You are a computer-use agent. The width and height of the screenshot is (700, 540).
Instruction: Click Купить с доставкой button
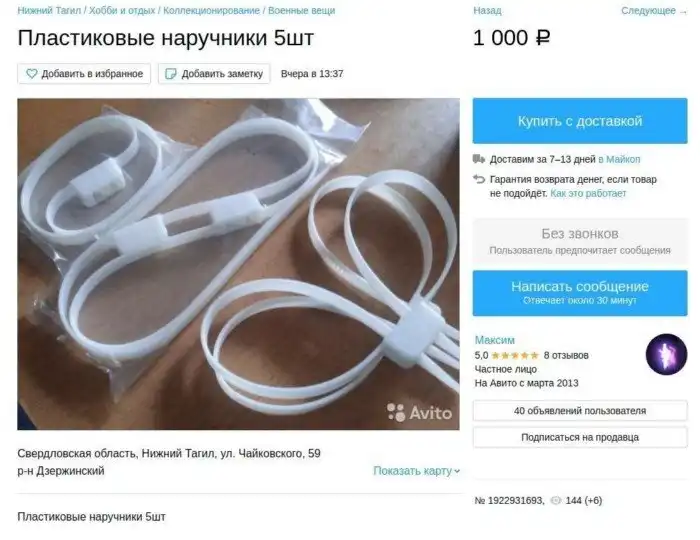[x=580, y=121]
